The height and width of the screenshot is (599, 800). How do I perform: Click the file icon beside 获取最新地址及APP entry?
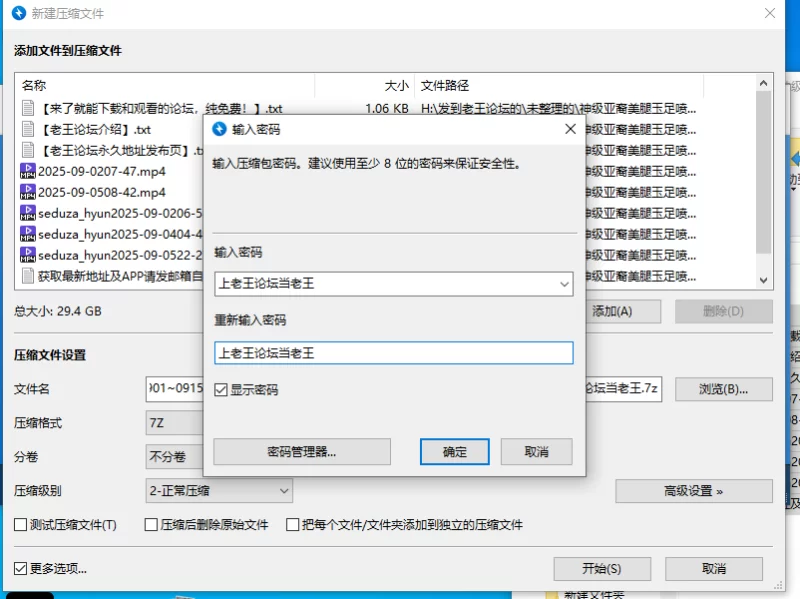(27, 276)
